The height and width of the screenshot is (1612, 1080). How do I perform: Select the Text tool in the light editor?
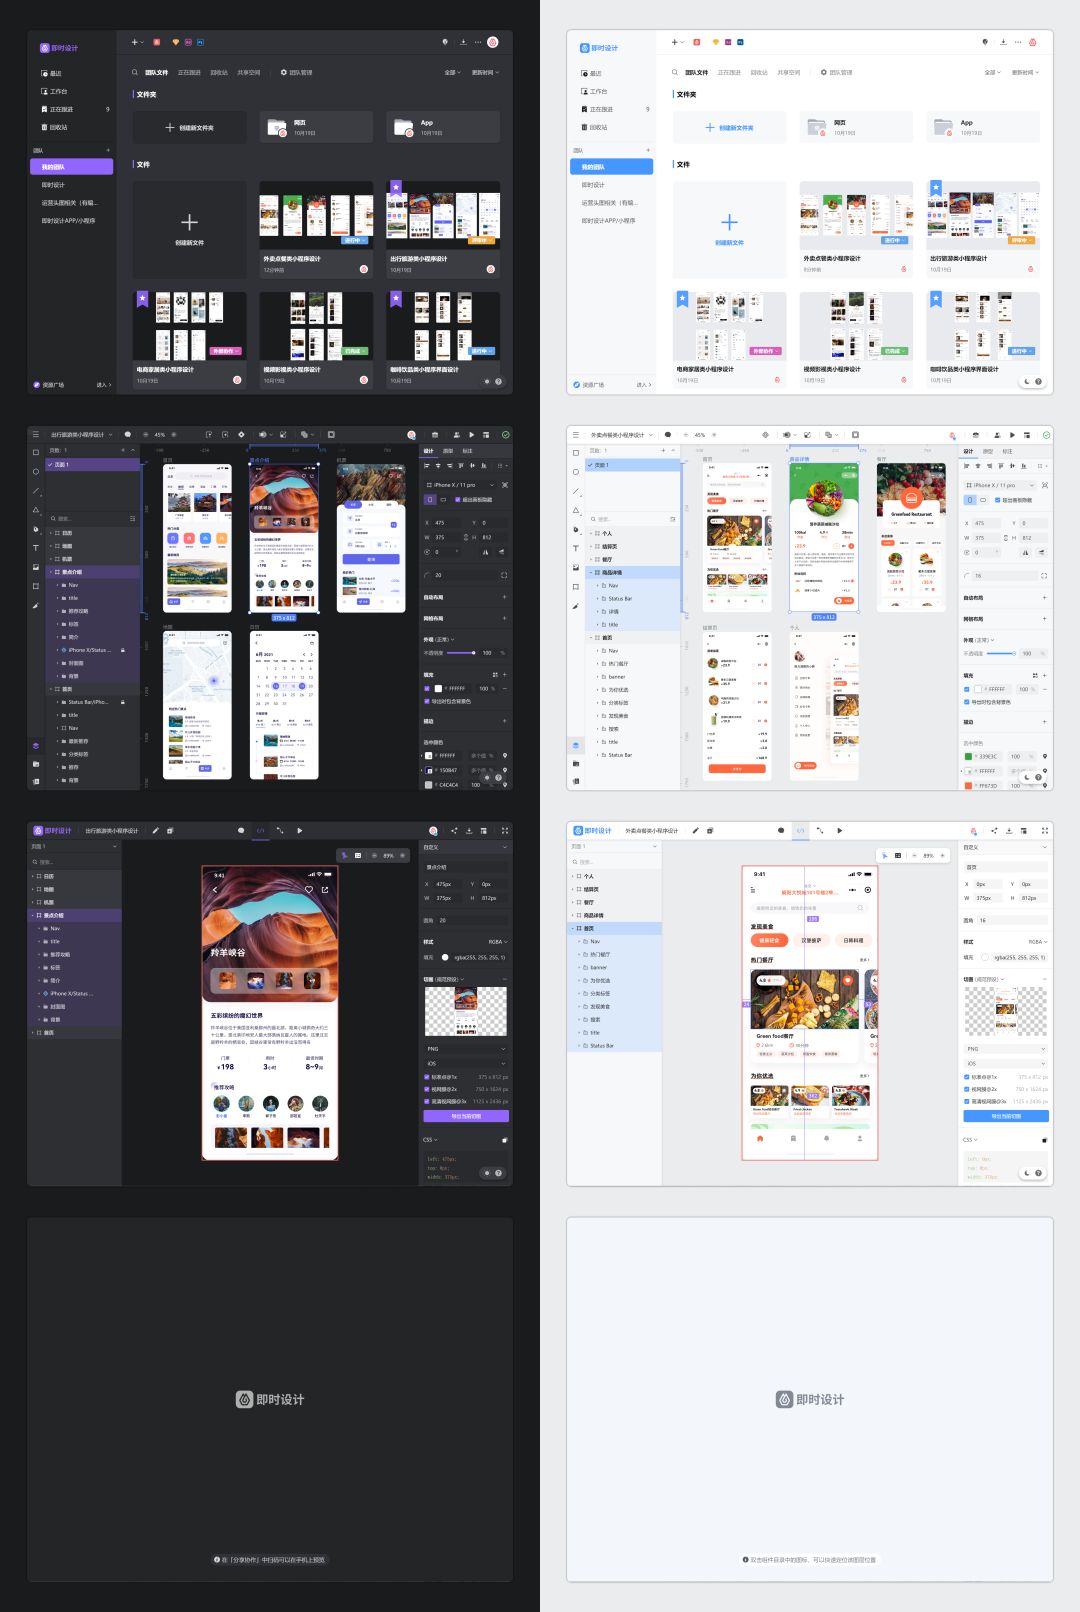(x=576, y=548)
